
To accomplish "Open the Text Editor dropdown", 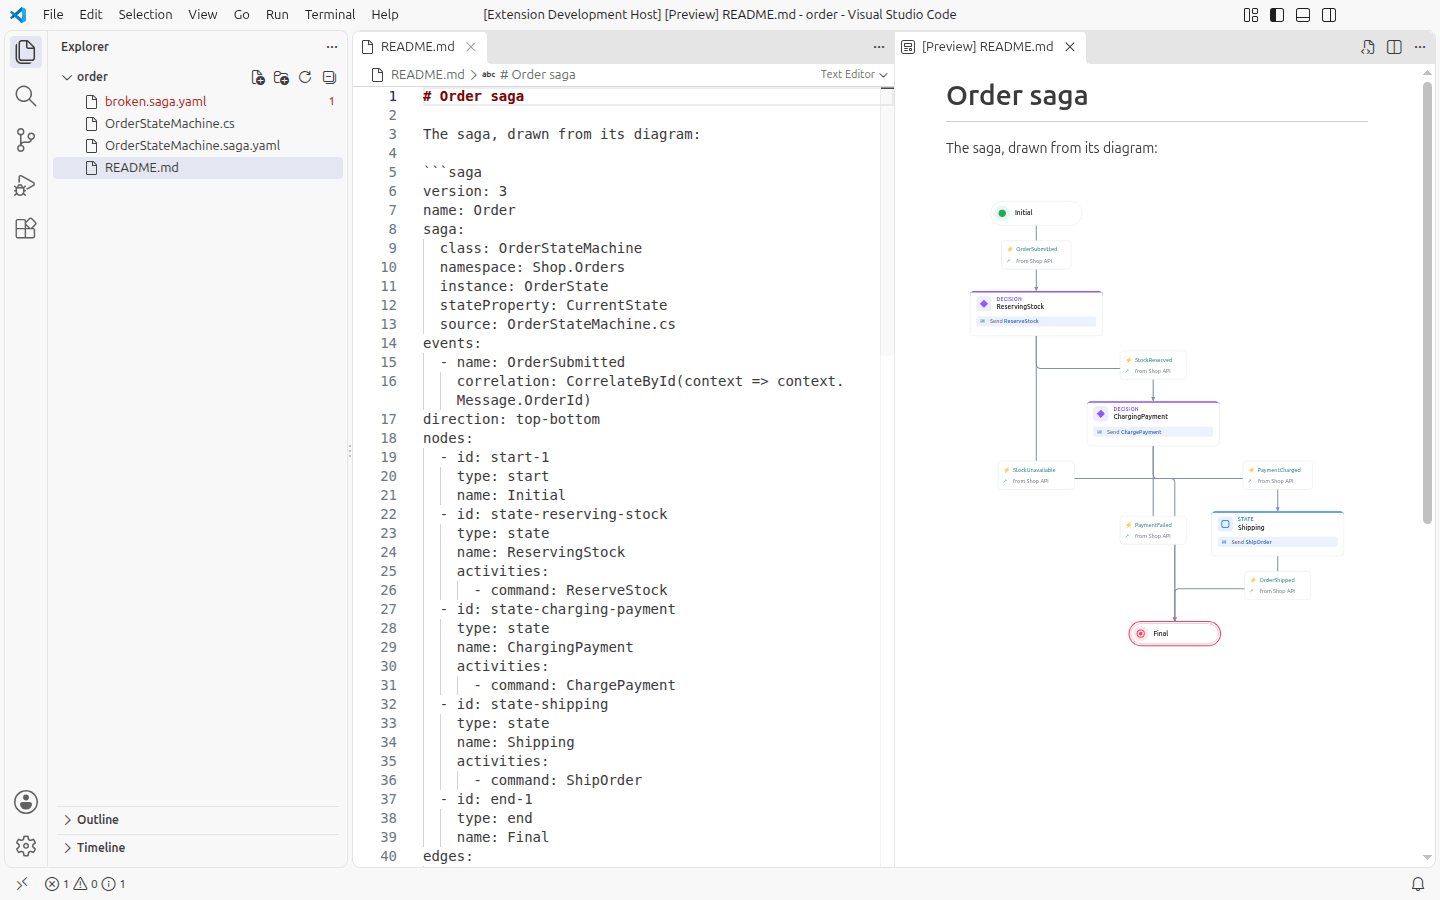I will 854,75.
